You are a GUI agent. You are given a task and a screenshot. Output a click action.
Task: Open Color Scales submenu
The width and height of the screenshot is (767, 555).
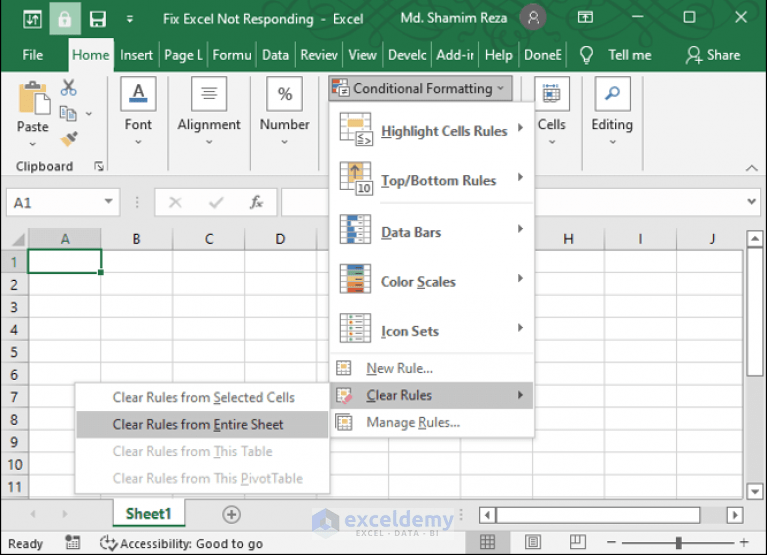pos(432,281)
